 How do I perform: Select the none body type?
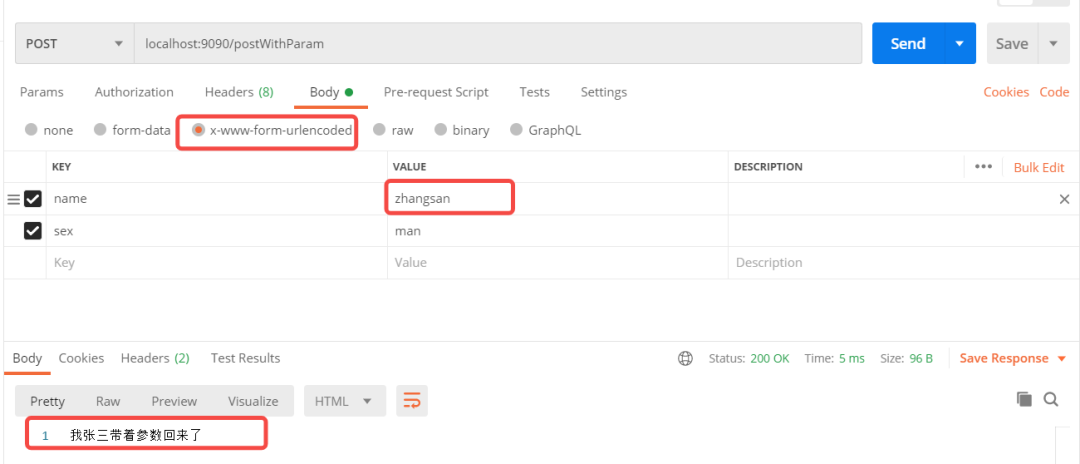(49, 129)
